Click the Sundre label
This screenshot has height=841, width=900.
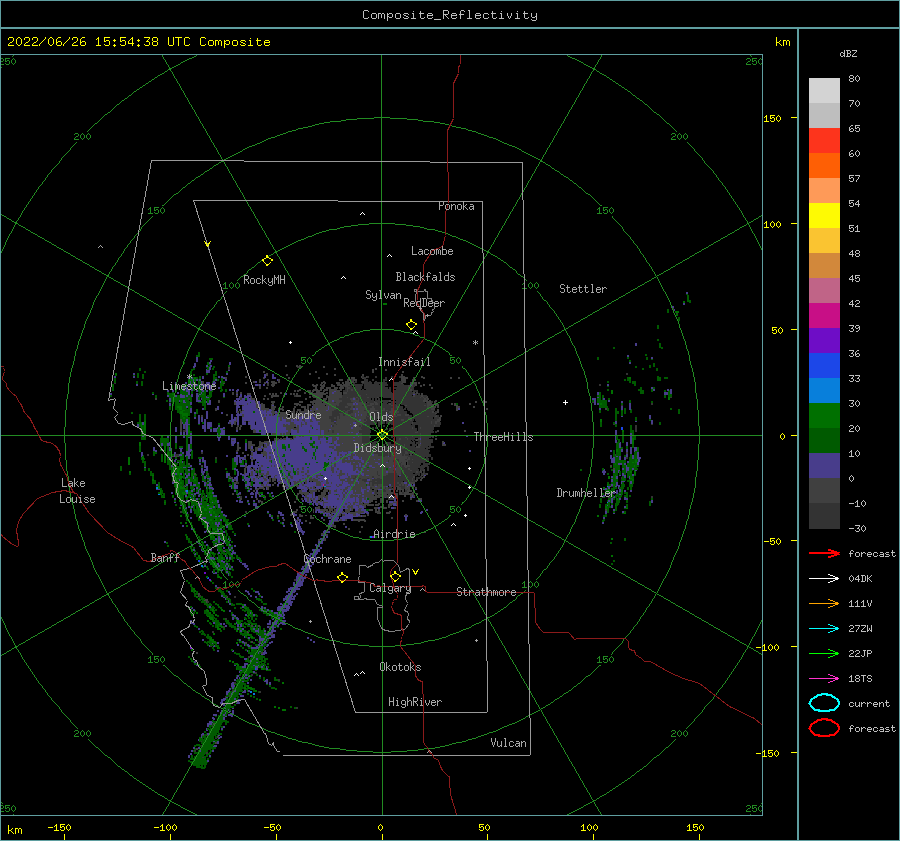(303, 414)
